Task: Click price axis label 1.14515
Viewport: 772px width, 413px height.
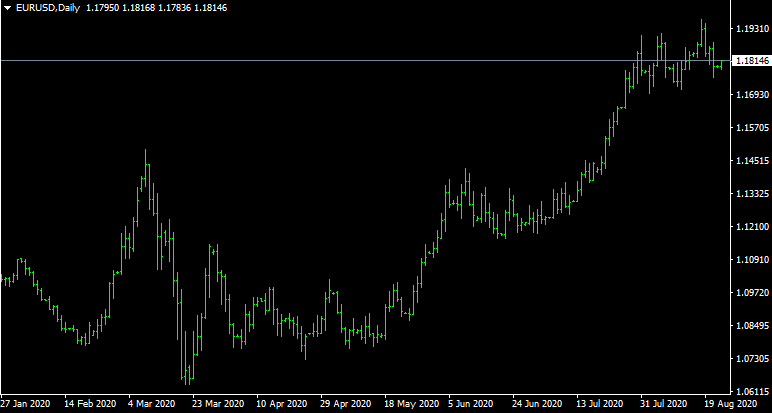Action: coord(751,160)
